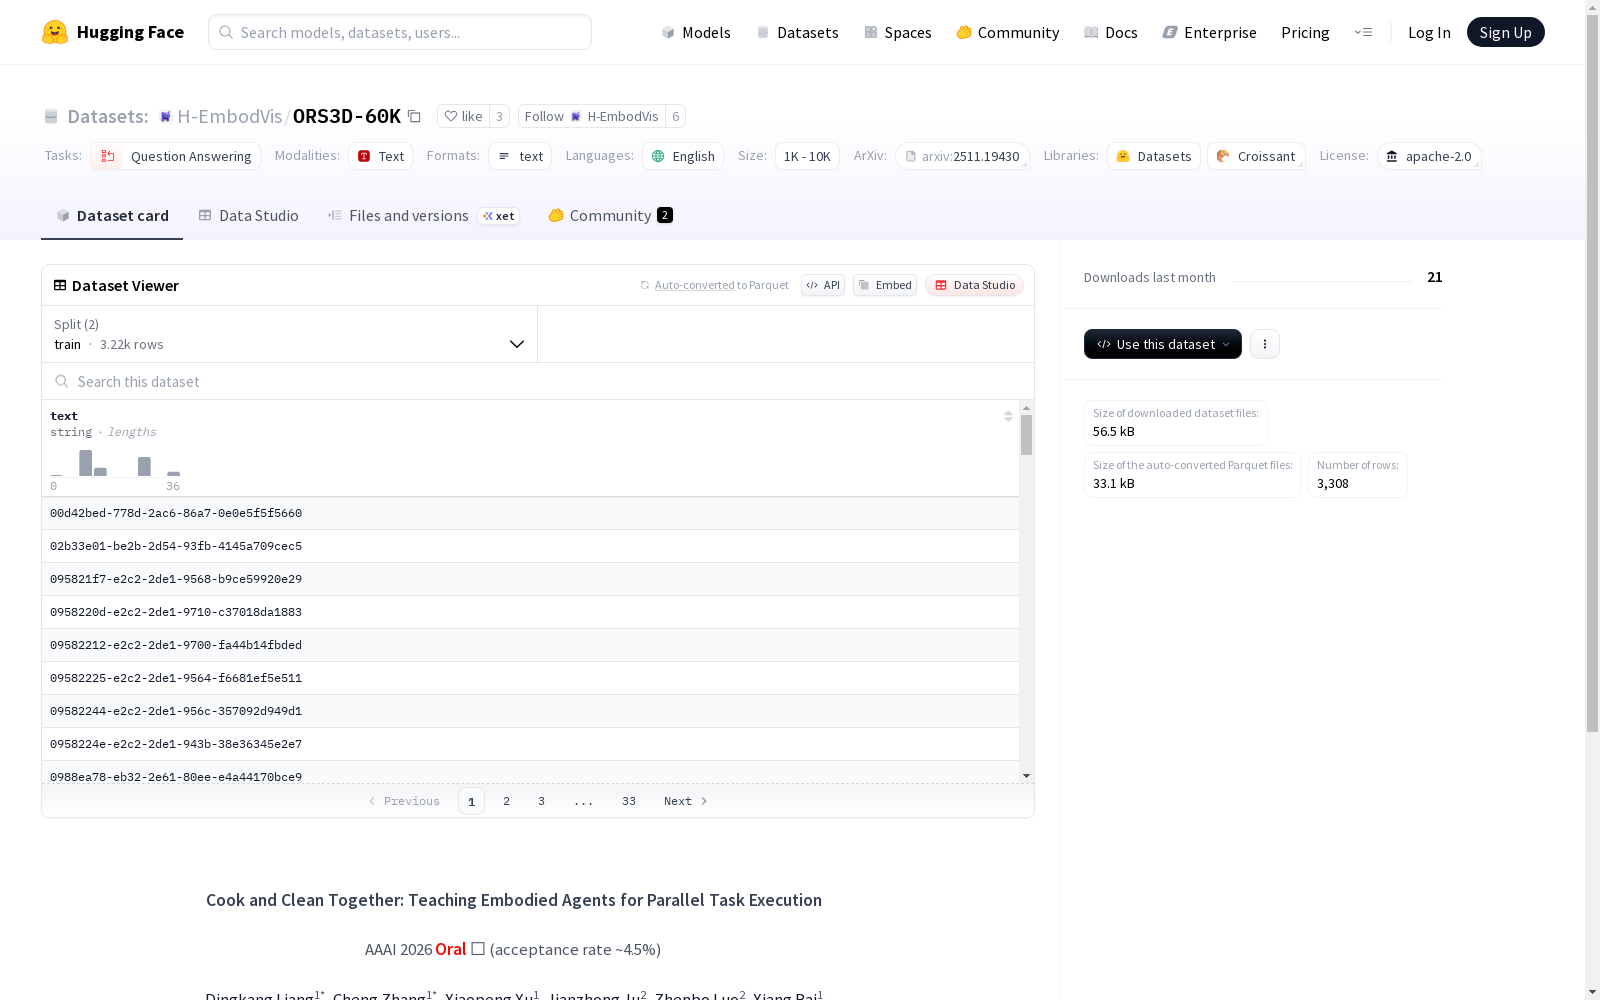Switch to the Dataset card tab
The image size is (1600, 1000).
(112, 216)
